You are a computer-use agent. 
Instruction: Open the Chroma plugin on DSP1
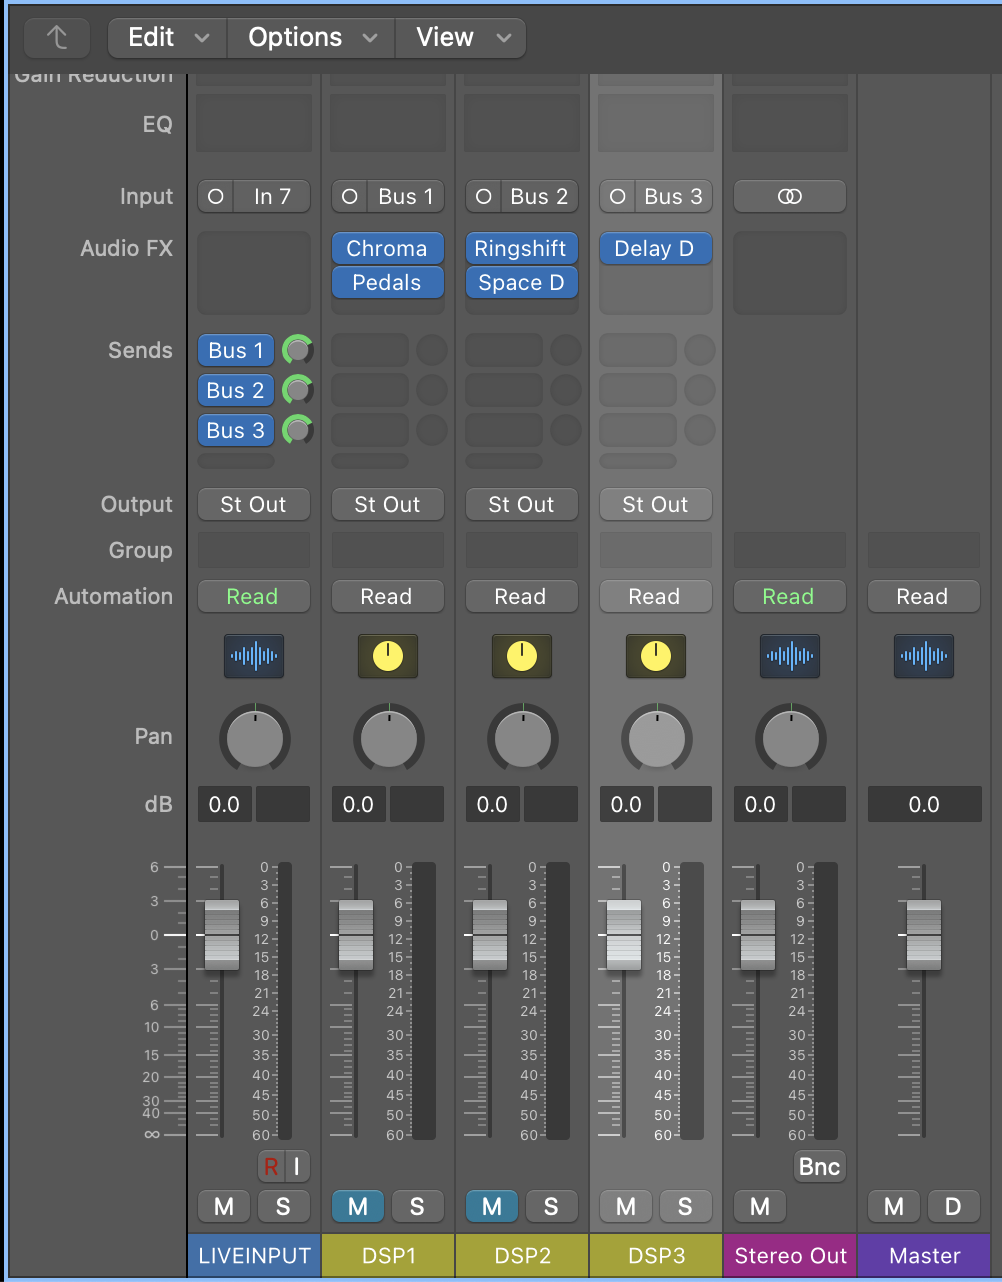387,249
